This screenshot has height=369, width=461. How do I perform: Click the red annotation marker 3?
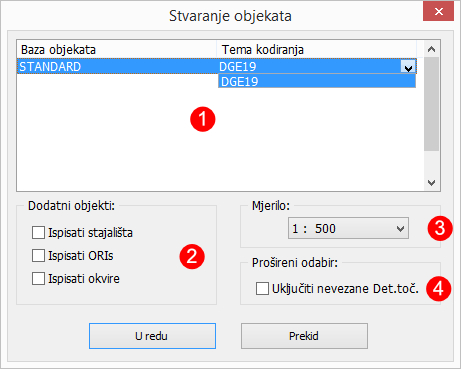tap(440, 228)
